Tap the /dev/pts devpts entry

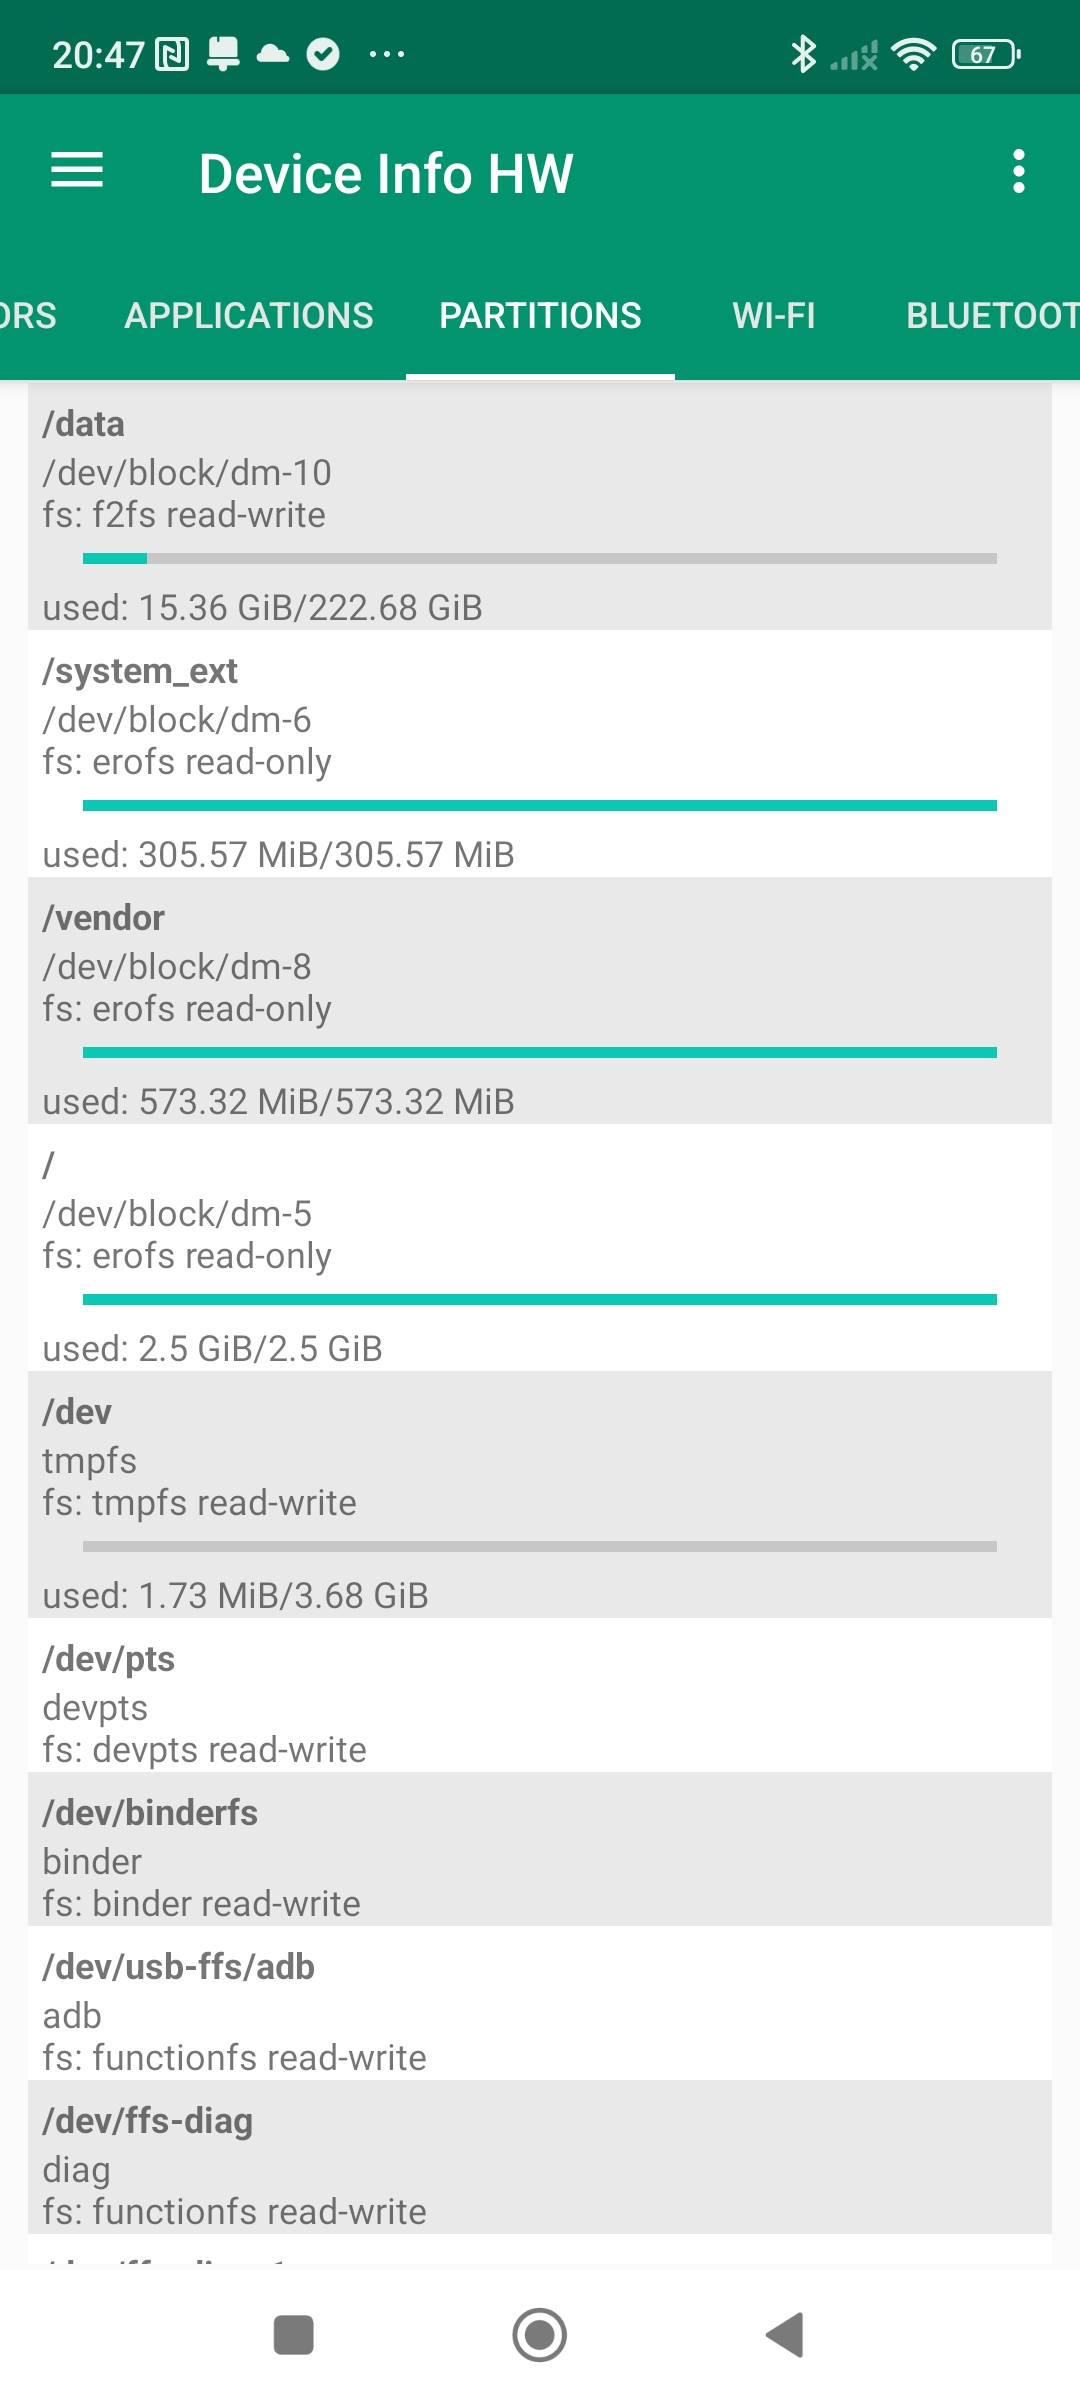(x=540, y=1695)
